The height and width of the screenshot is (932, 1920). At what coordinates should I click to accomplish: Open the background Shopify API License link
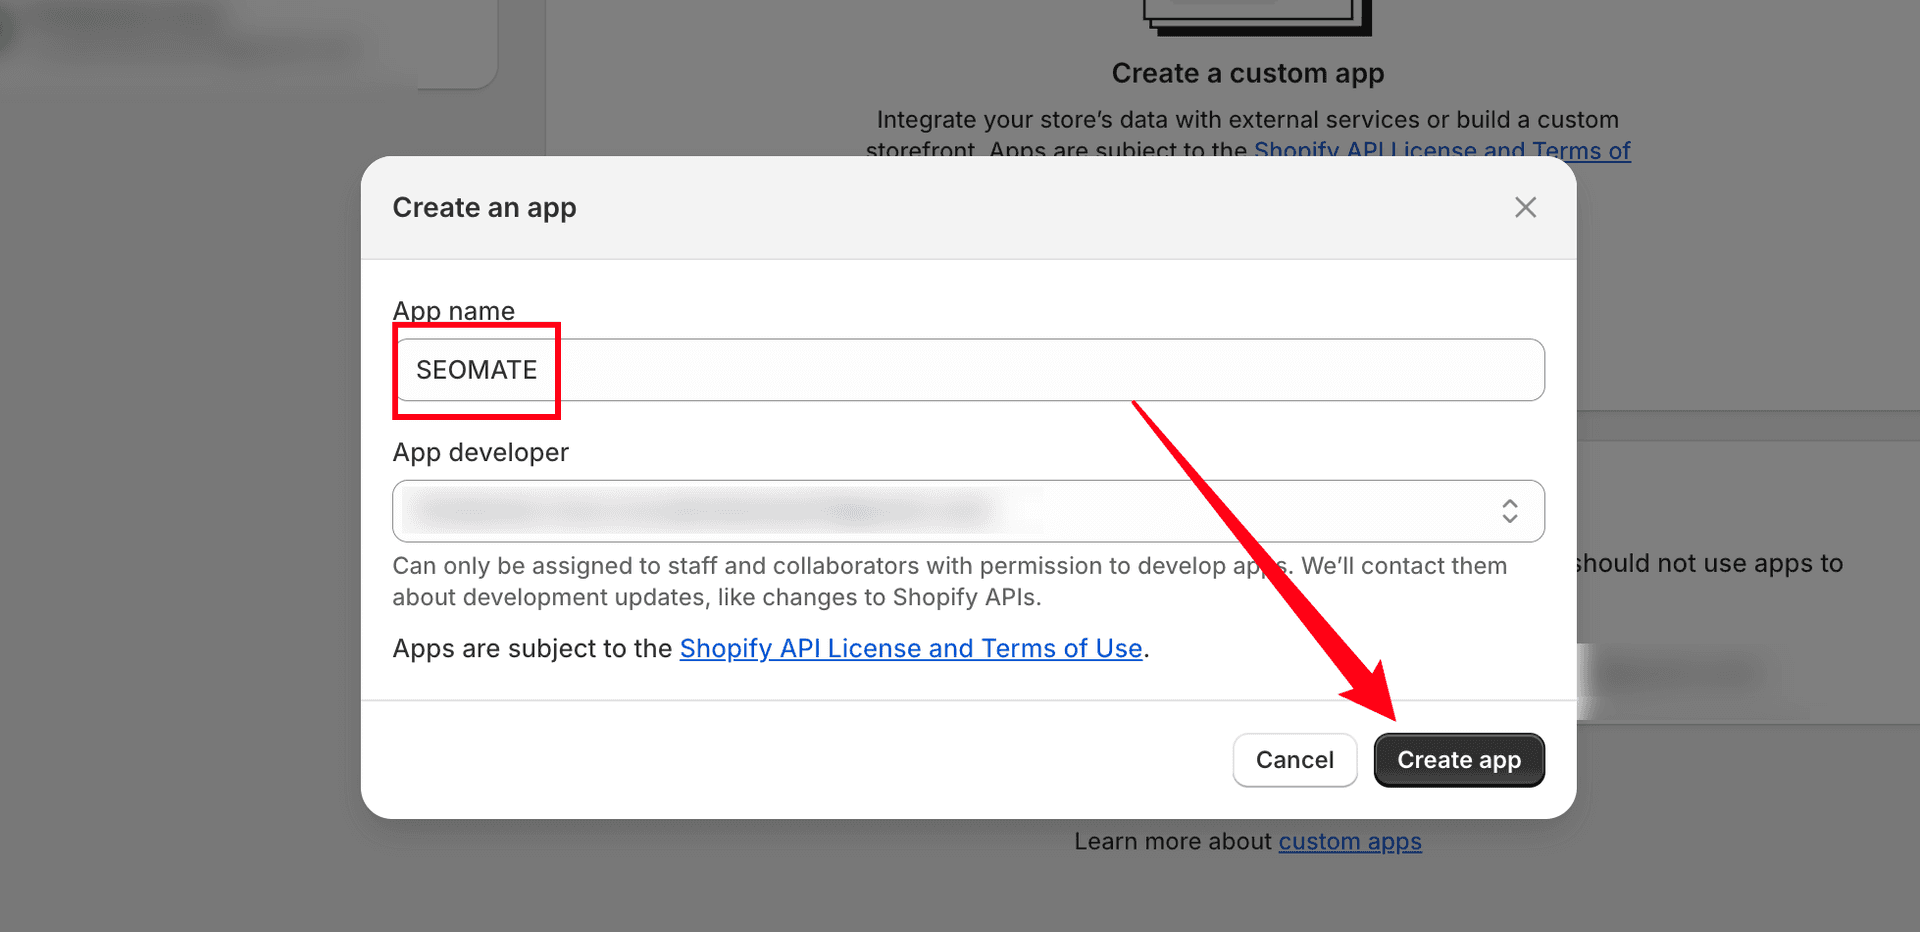1441,151
